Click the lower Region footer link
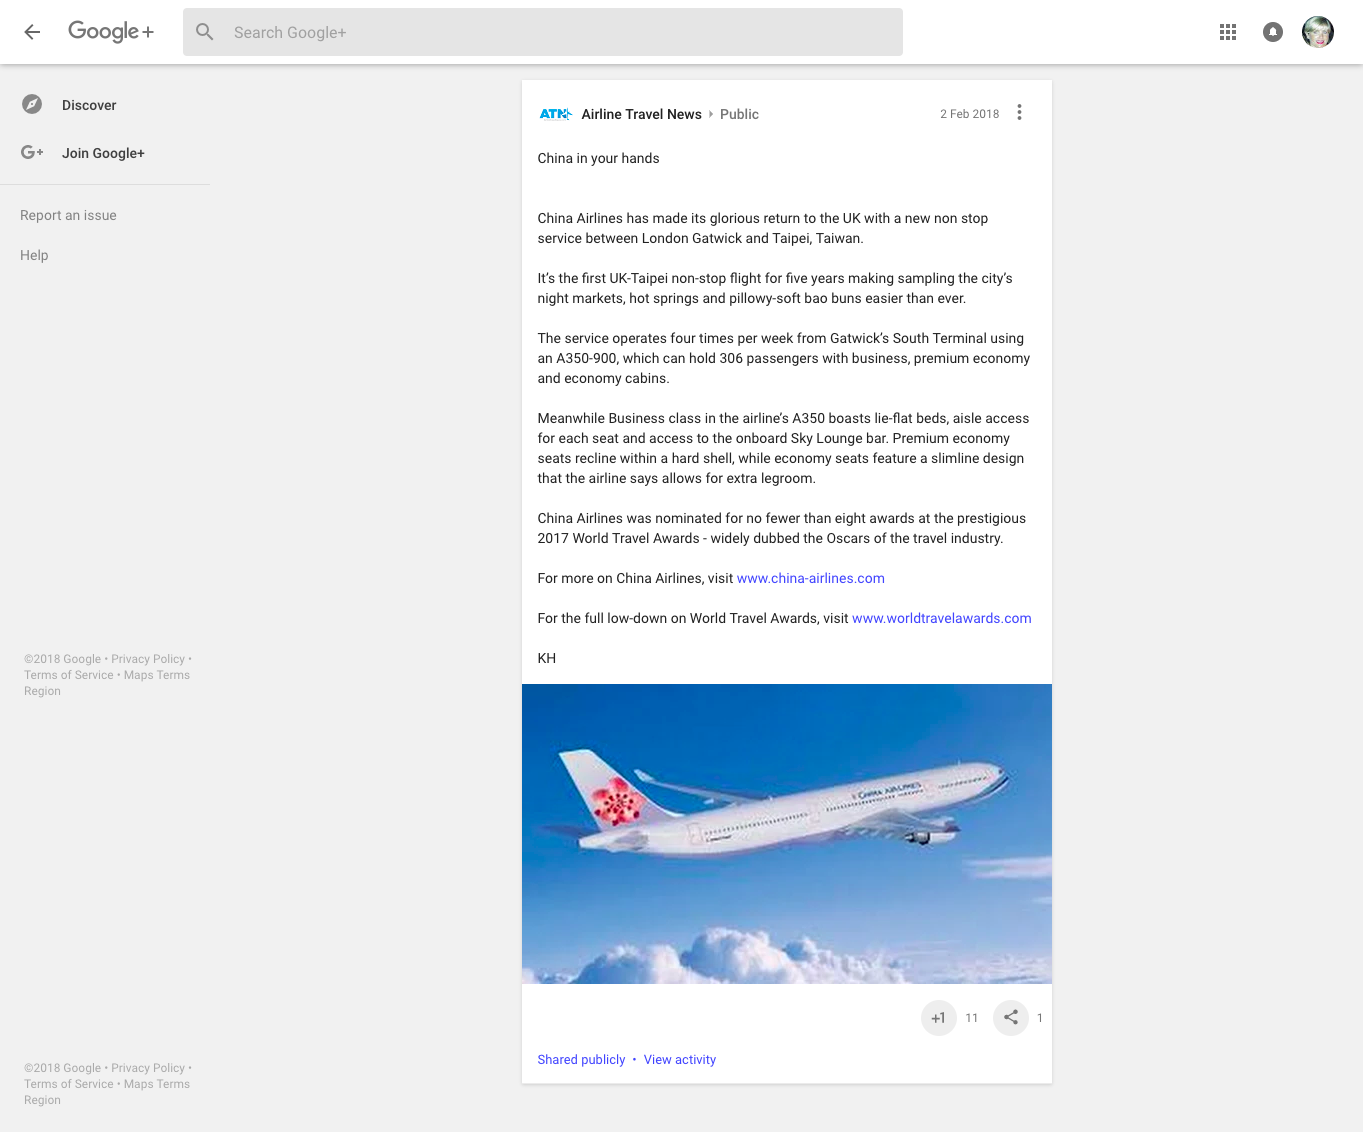Viewport: 1363px width, 1132px height. pyautogui.click(x=42, y=1100)
